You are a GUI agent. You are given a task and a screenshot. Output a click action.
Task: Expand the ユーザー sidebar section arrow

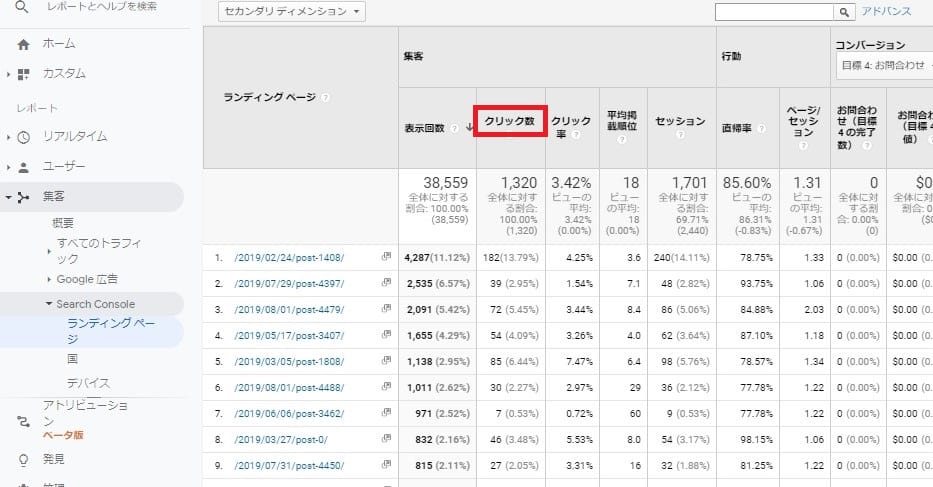[8, 168]
